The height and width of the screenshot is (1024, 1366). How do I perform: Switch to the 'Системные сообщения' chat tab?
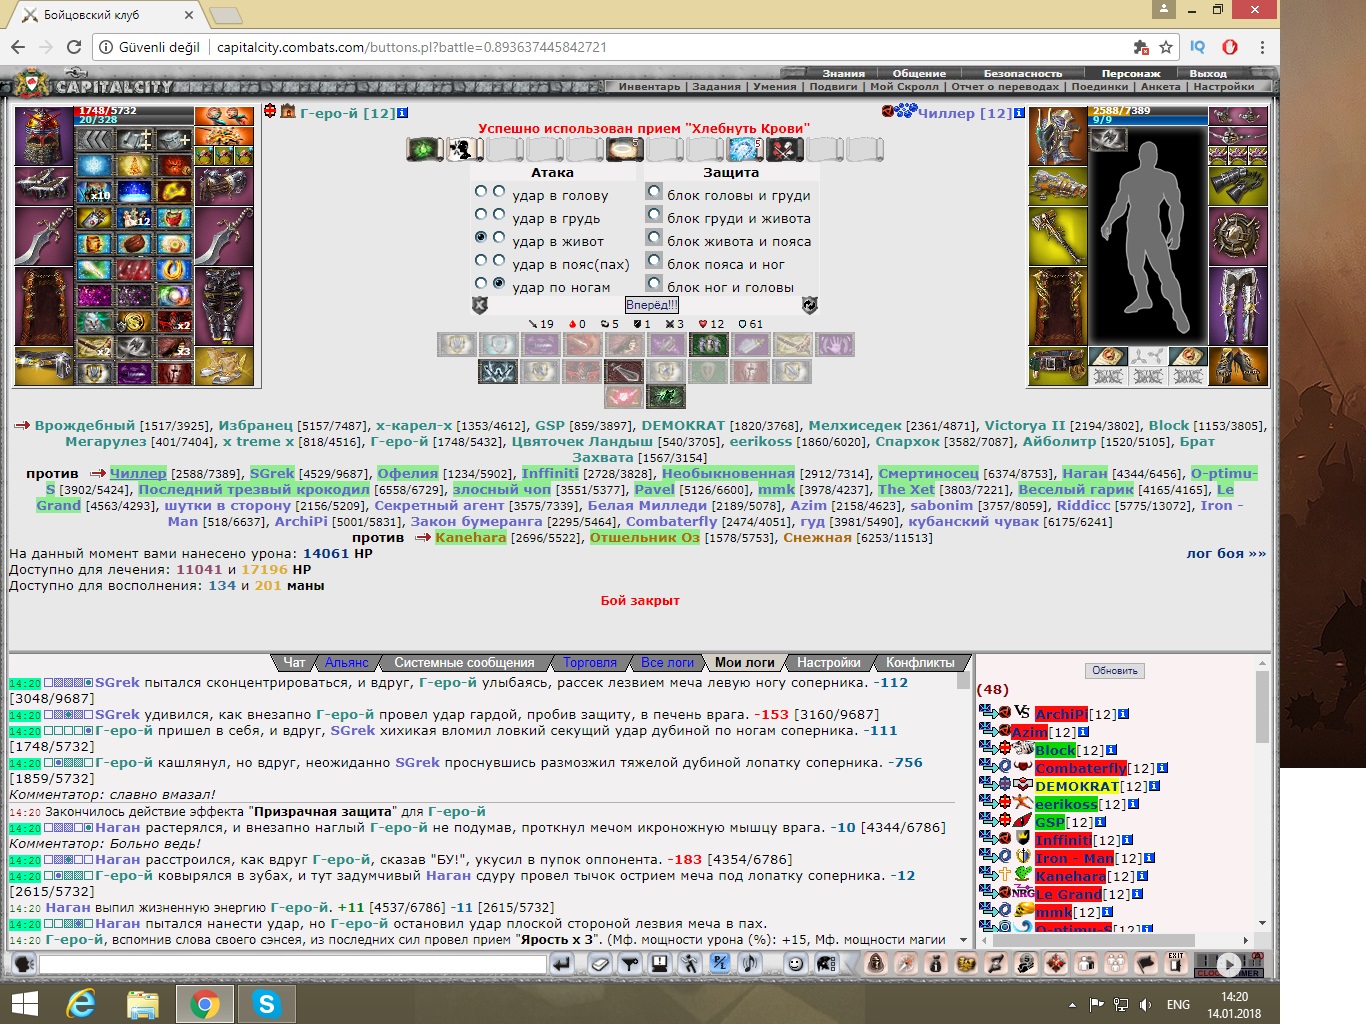(x=464, y=662)
